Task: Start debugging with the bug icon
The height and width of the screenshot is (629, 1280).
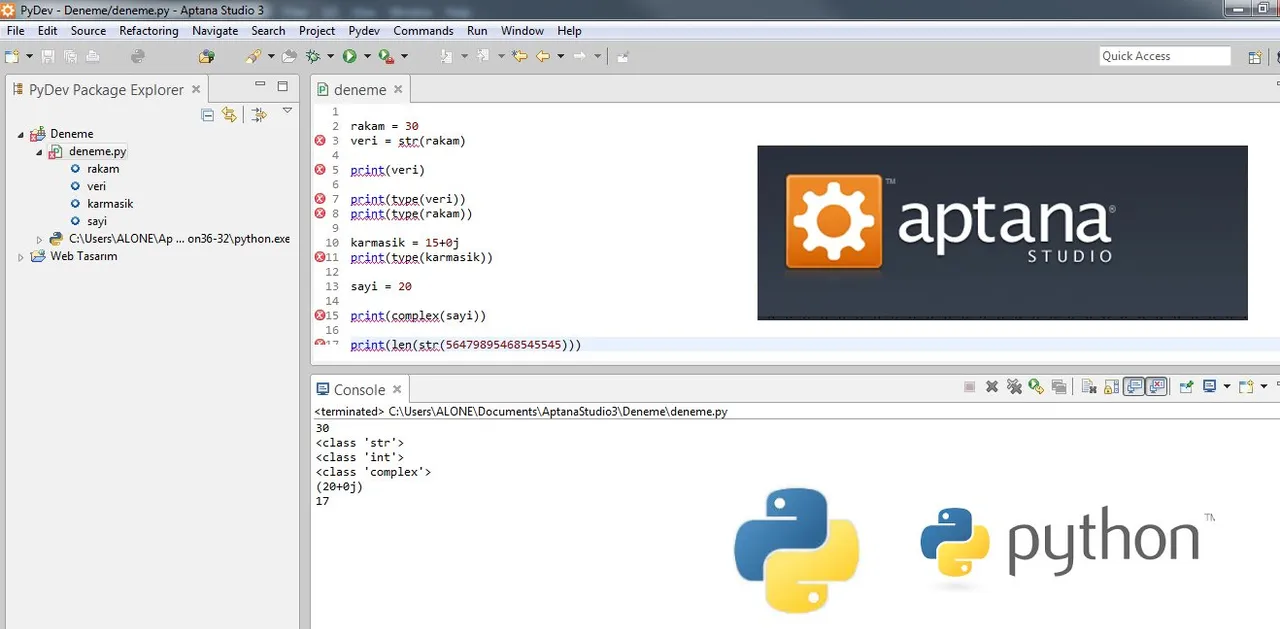Action: click(x=313, y=56)
